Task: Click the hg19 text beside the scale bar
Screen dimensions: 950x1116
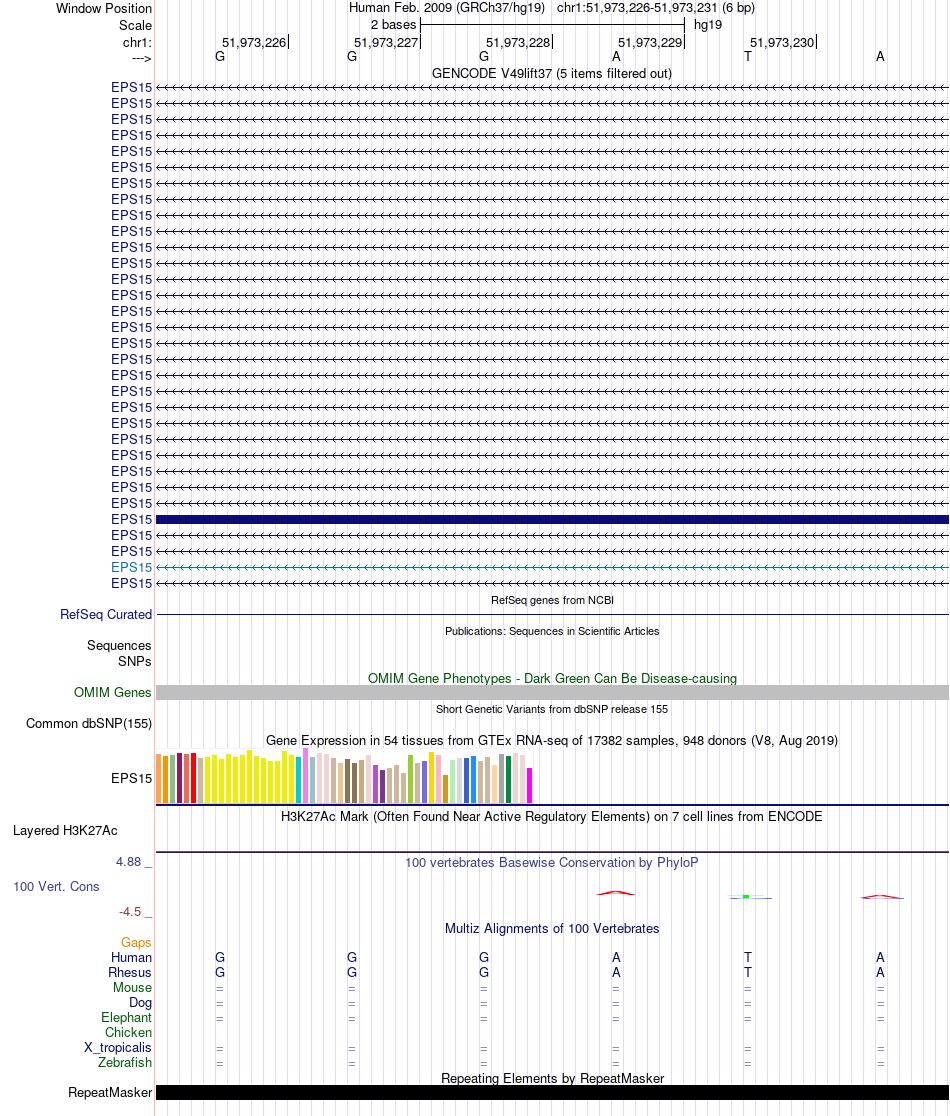Action: 708,25
